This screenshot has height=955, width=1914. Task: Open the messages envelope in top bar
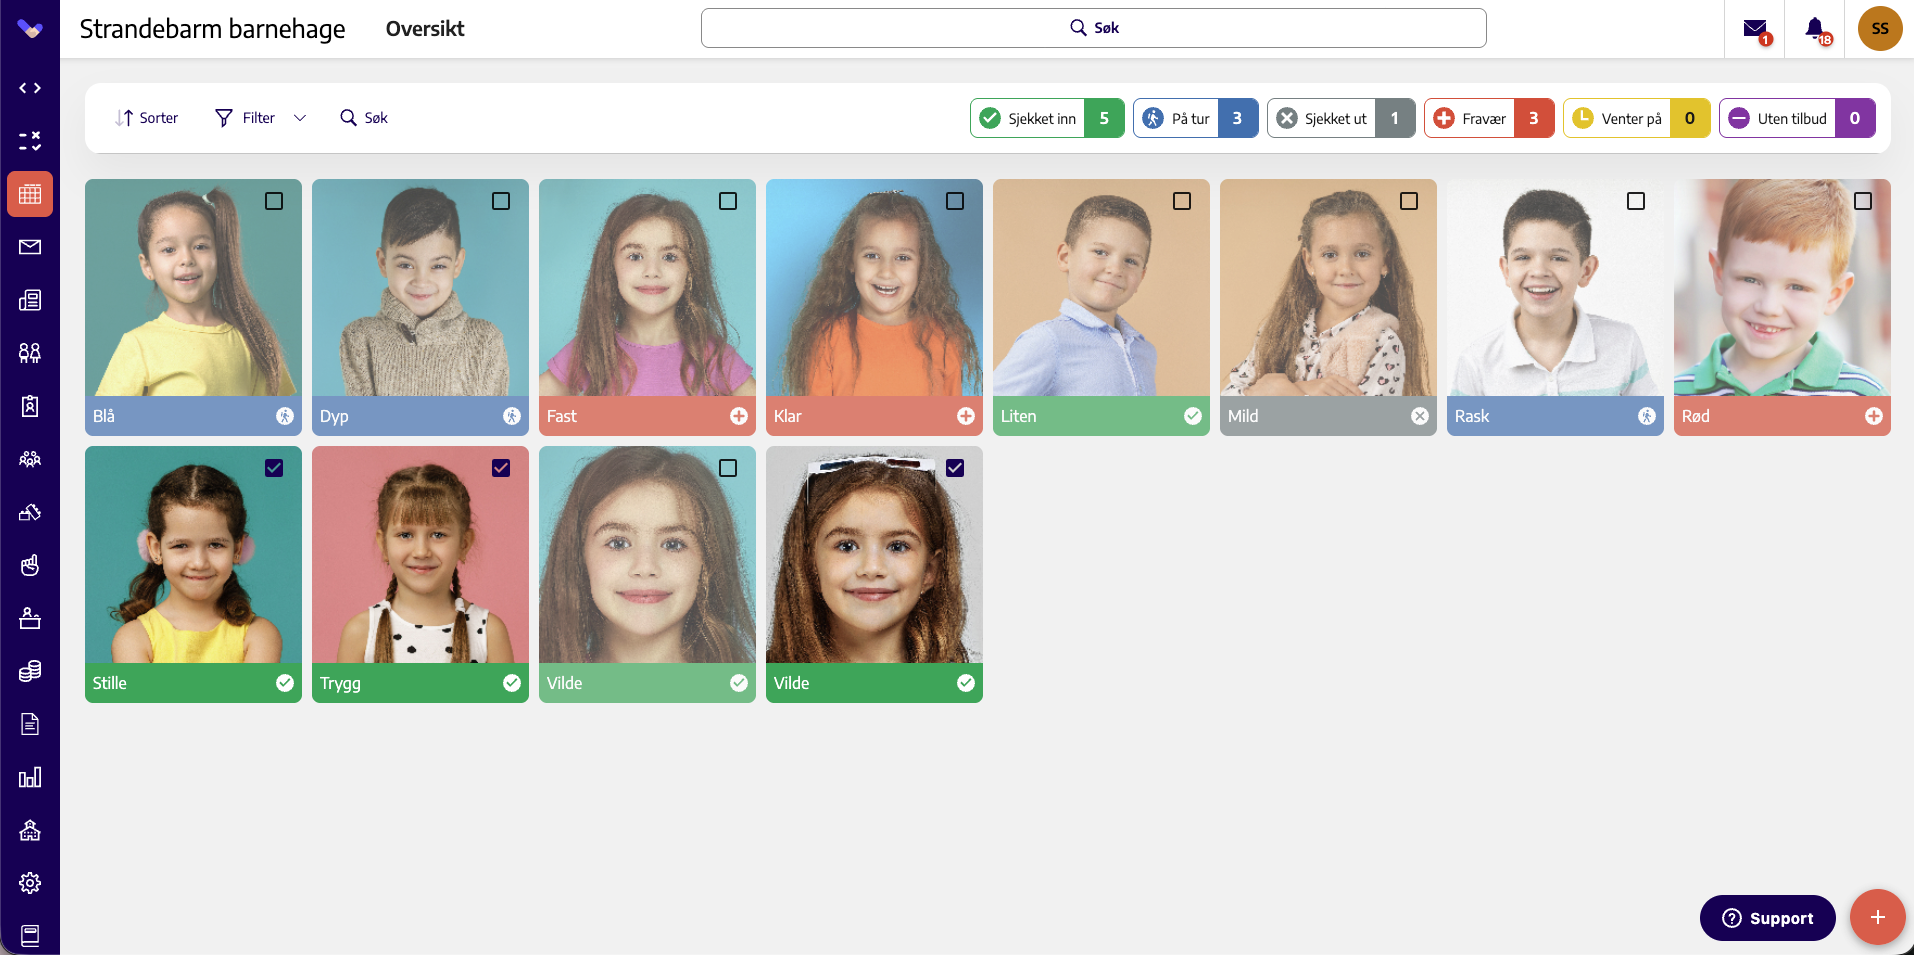pos(1755,29)
